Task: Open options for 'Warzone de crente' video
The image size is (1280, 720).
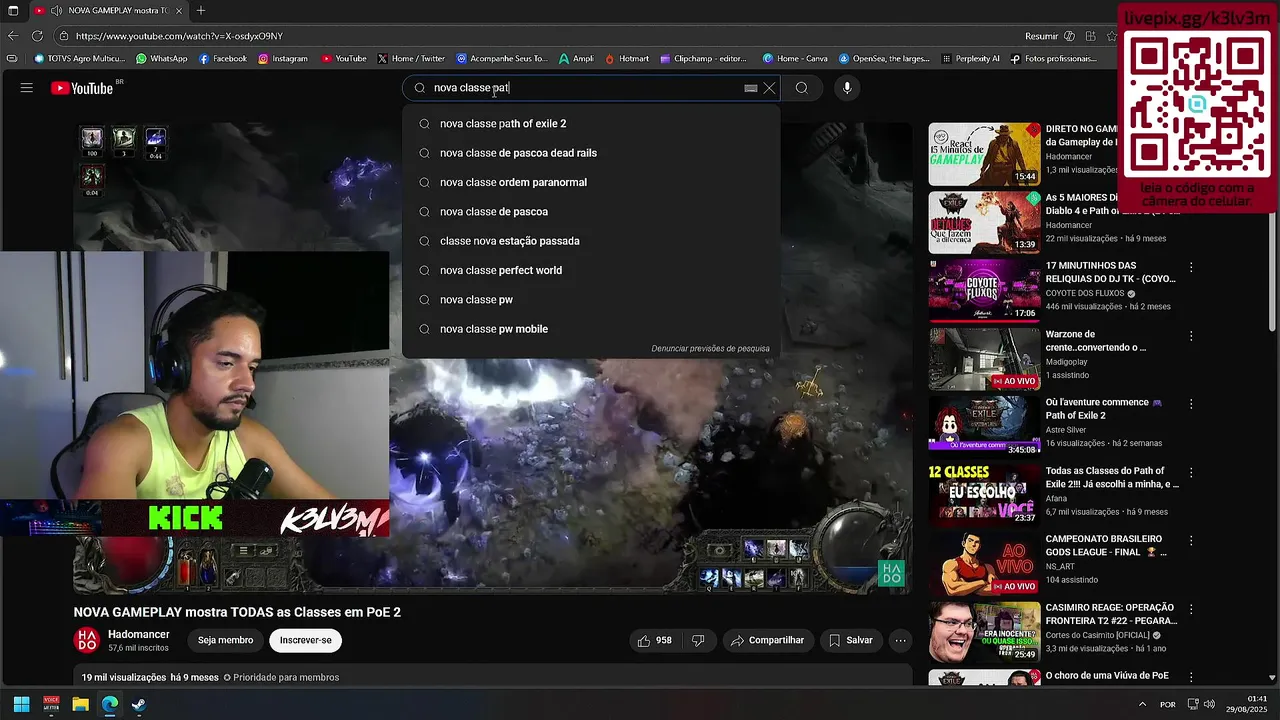Action: [x=1191, y=335]
